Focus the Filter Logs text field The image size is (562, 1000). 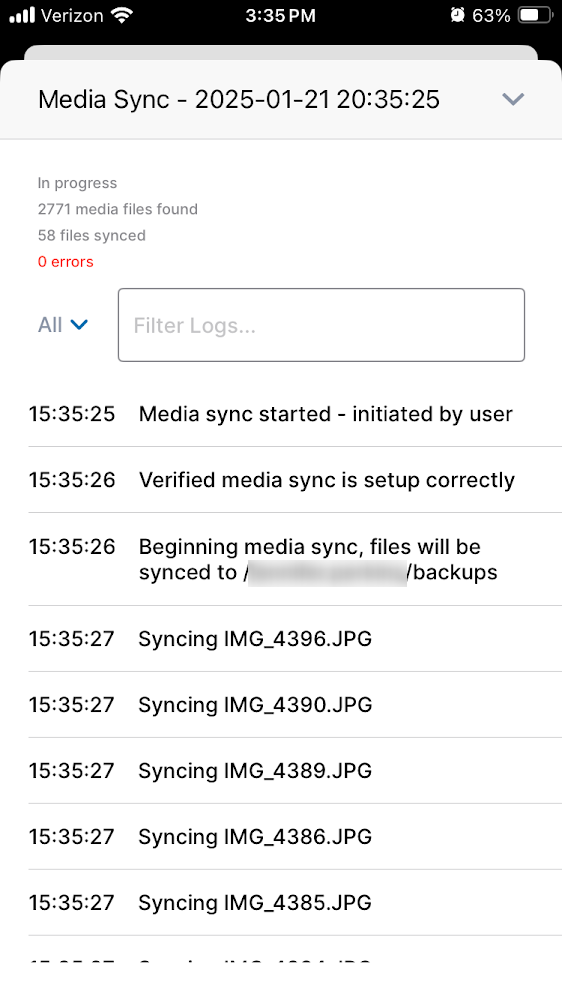322,325
